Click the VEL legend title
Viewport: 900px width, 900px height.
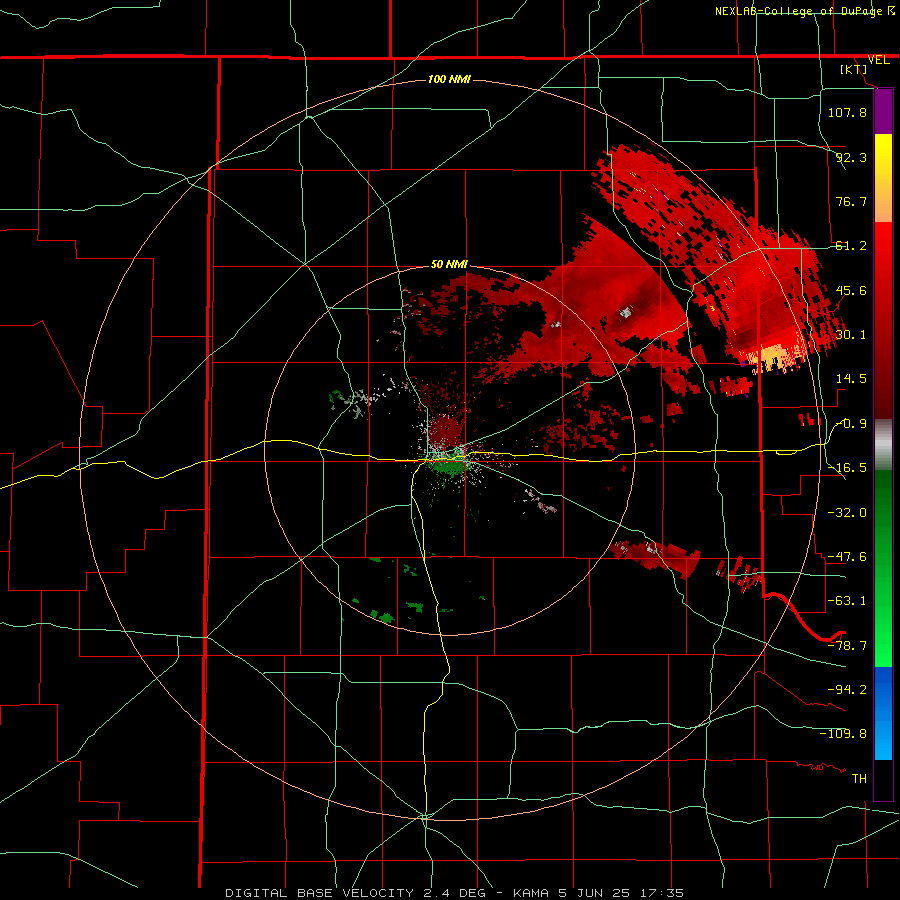pos(878,60)
